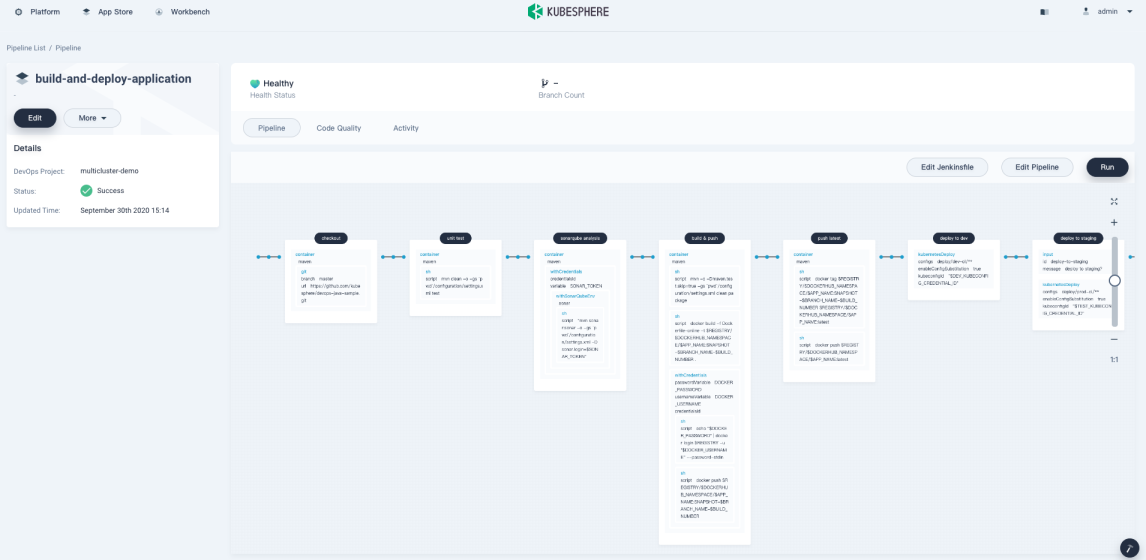Select the unit test stage label

tap(455, 238)
